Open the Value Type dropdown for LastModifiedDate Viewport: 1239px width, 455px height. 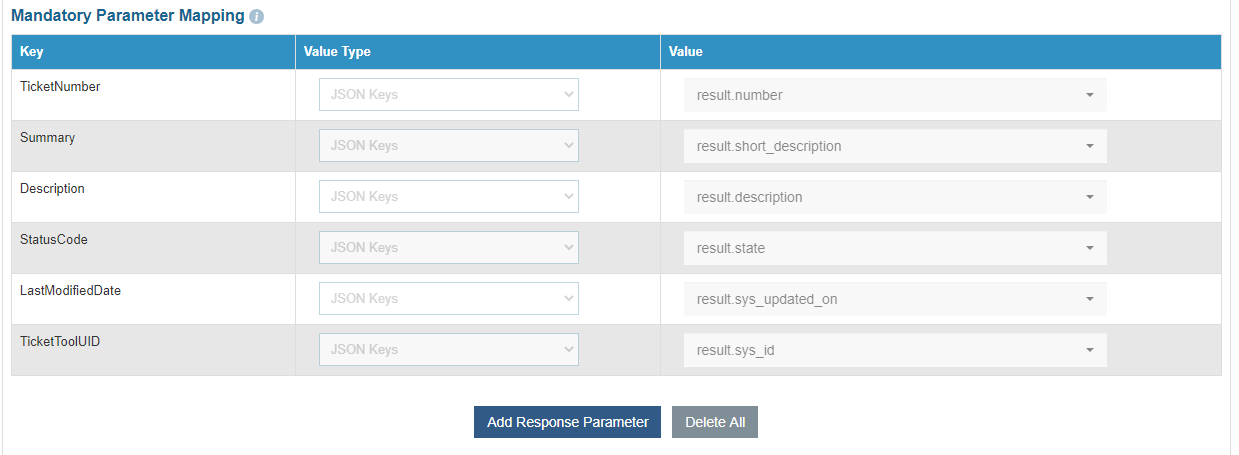[448, 299]
